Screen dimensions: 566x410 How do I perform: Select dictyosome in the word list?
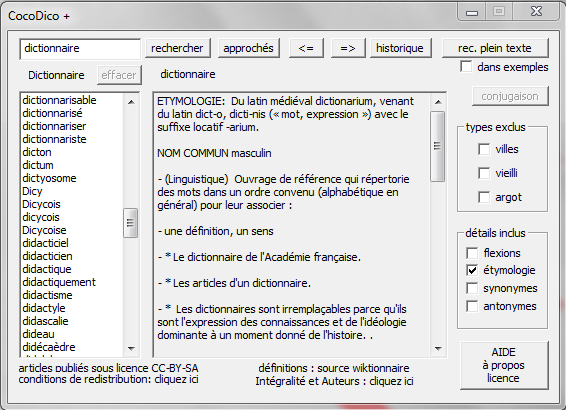(49, 178)
